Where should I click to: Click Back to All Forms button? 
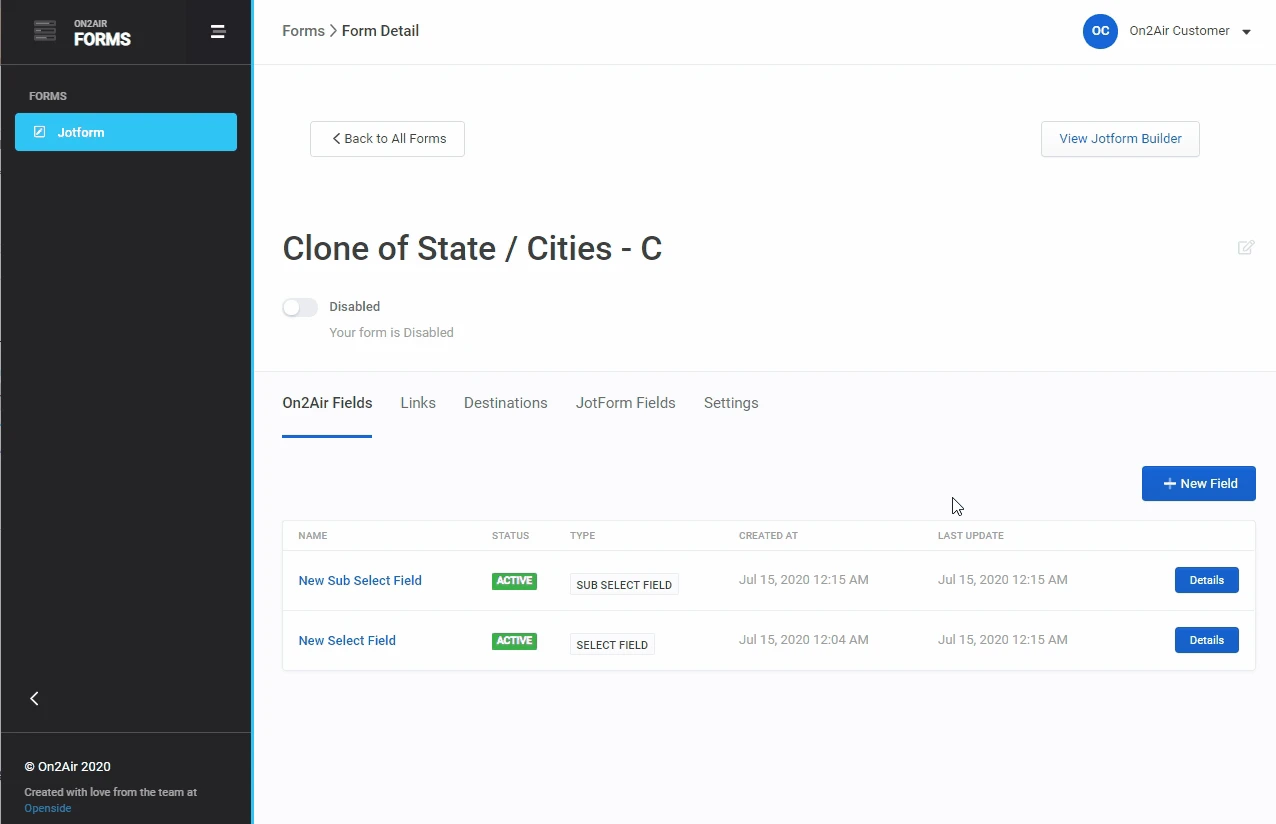(387, 139)
